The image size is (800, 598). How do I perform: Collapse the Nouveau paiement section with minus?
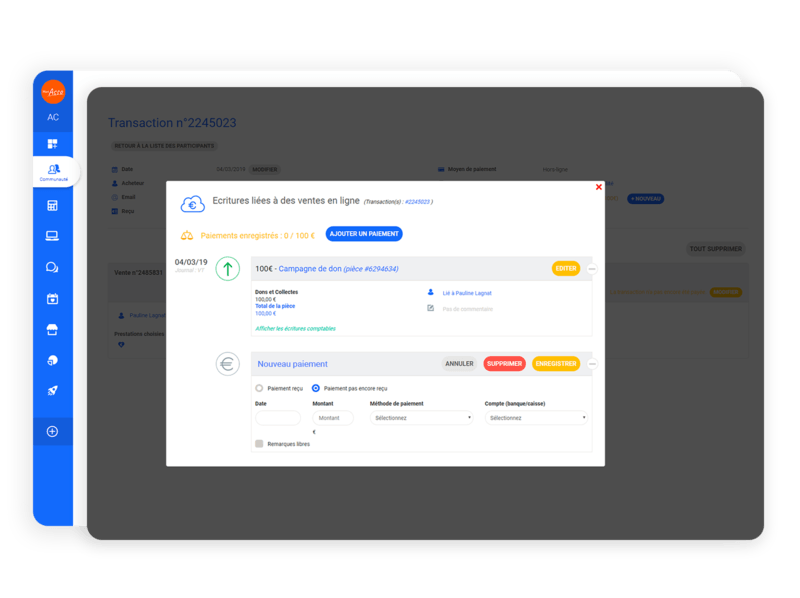coord(592,364)
